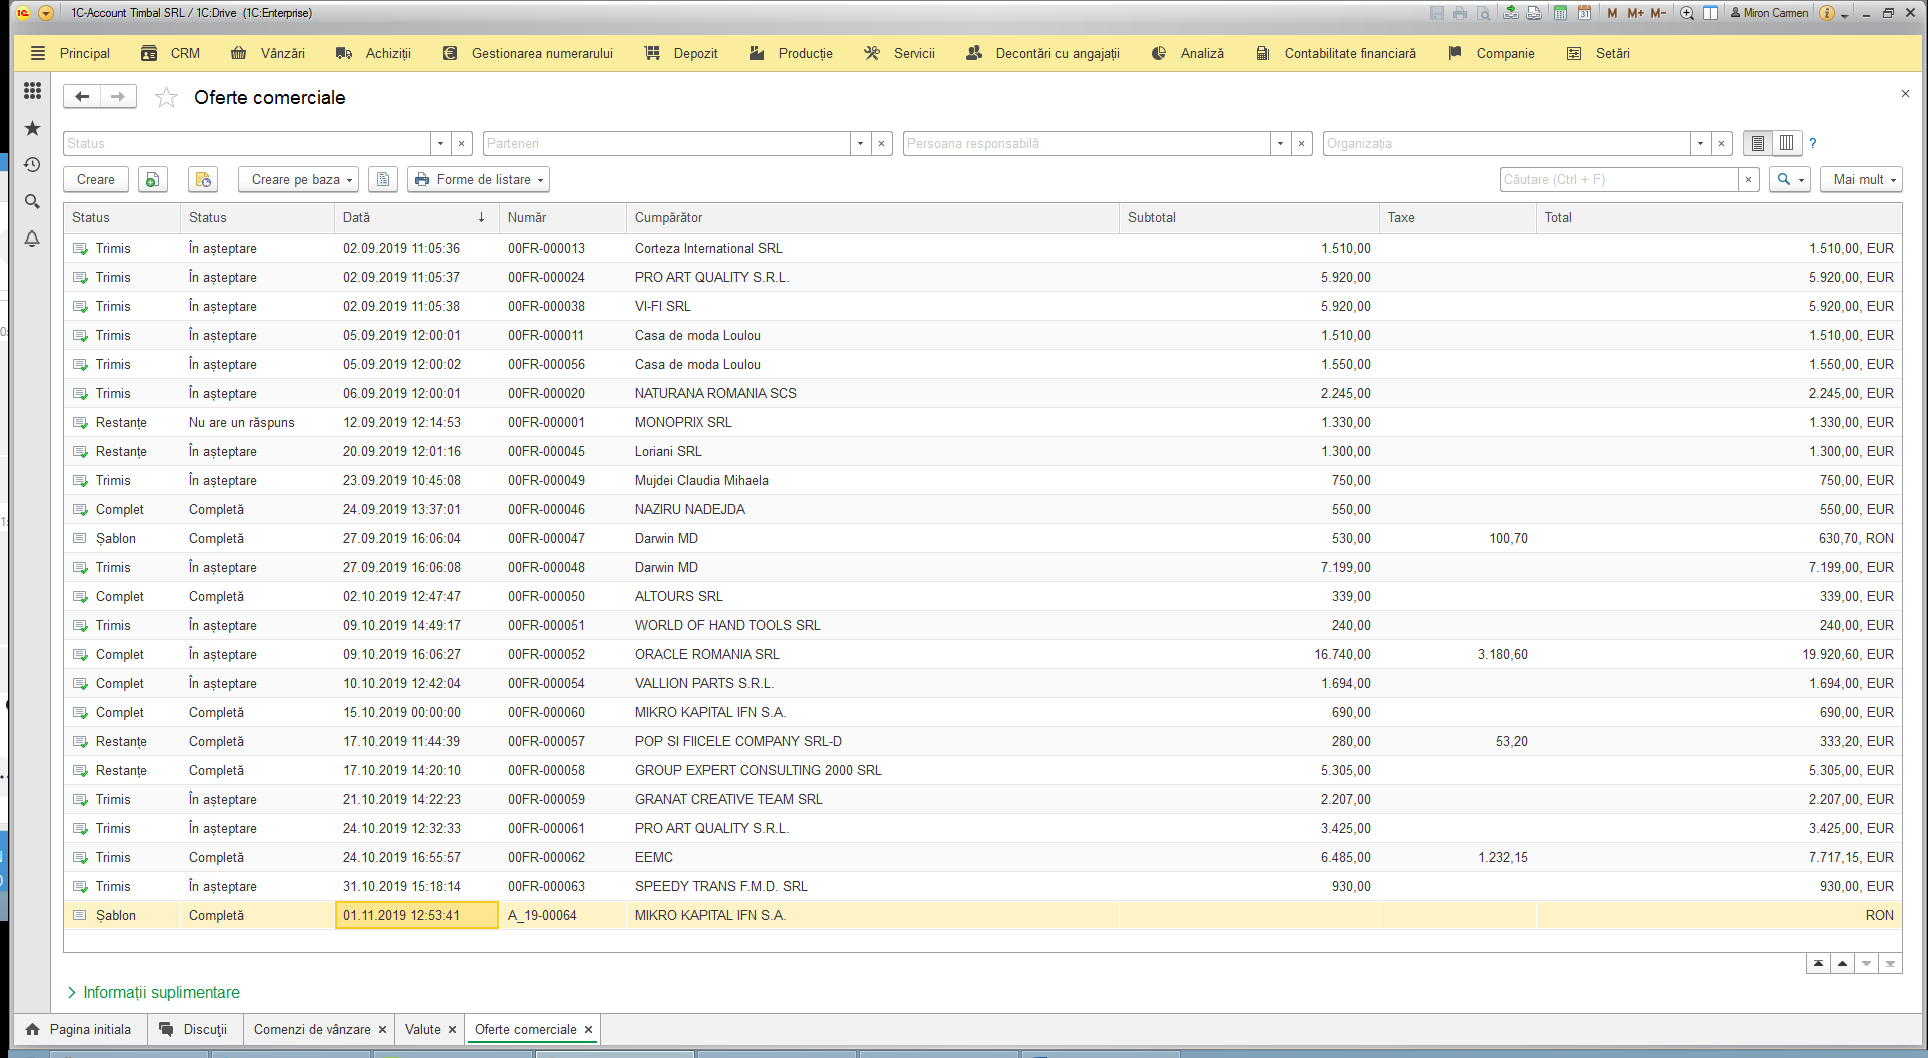The image size is (1928, 1058).
Task: Go forward with the right arrow button
Action: 118,97
